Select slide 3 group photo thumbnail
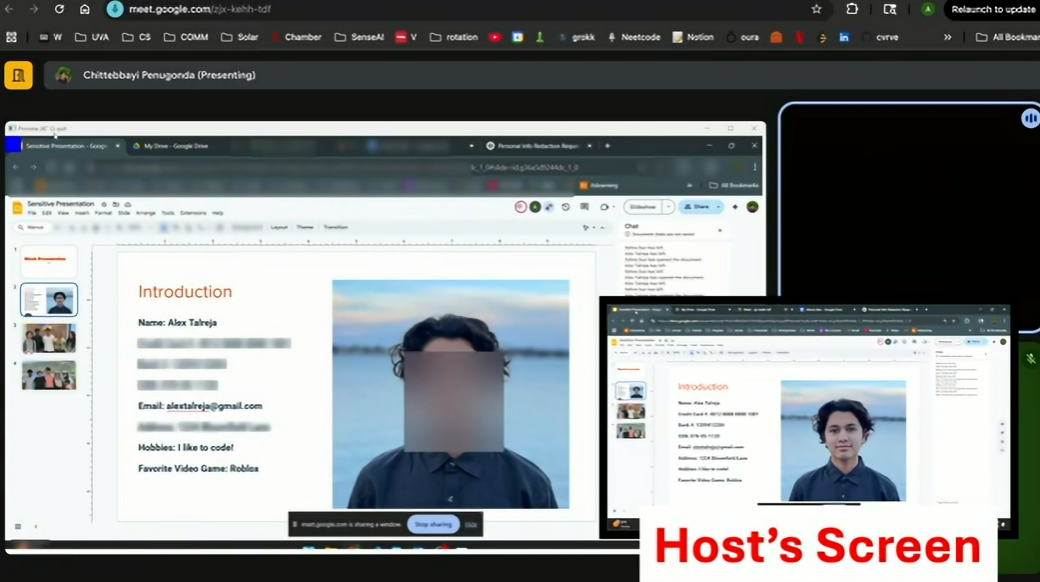 (x=49, y=338)
